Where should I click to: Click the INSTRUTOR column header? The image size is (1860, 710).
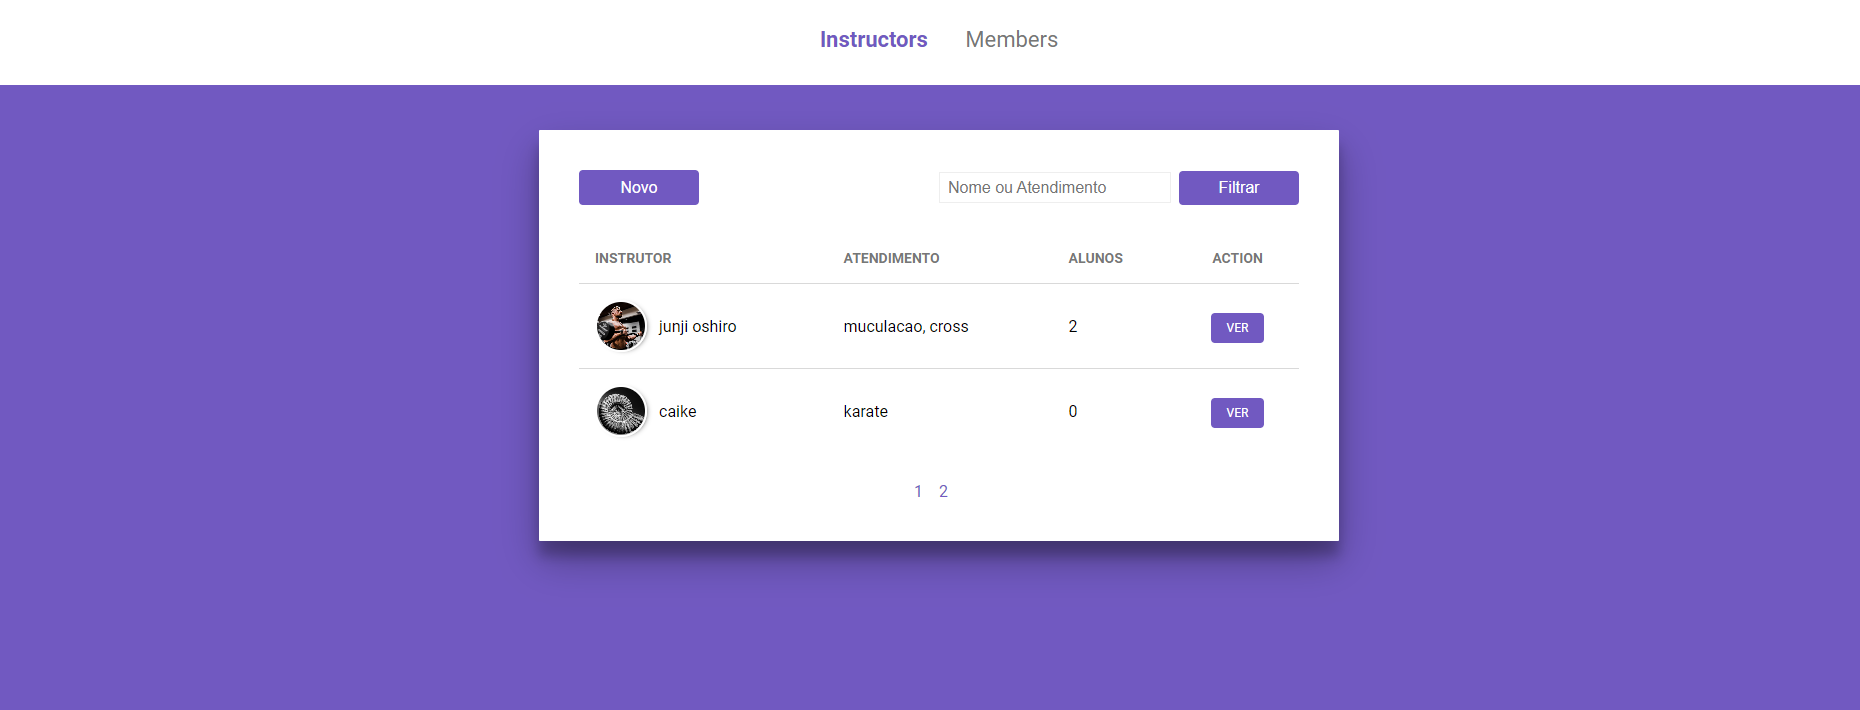click(x=633, y=258)
